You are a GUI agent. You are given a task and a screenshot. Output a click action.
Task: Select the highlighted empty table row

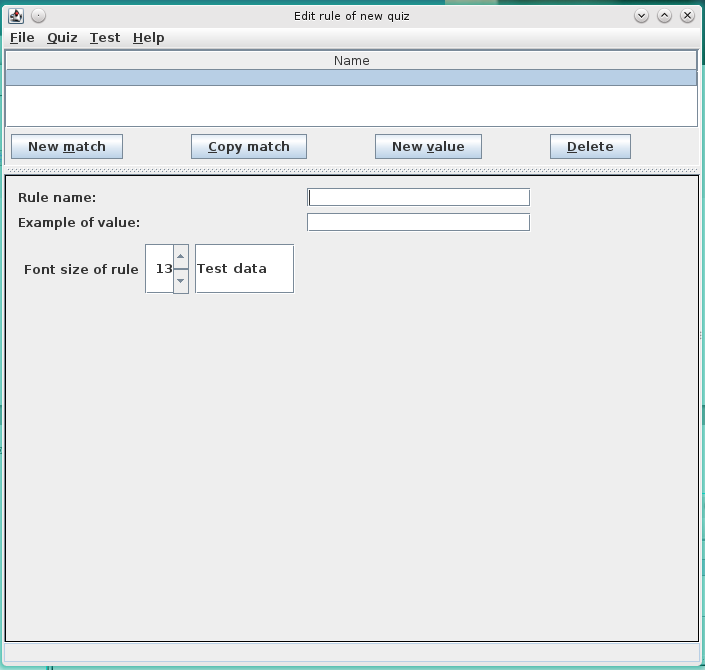coord(351,78)
